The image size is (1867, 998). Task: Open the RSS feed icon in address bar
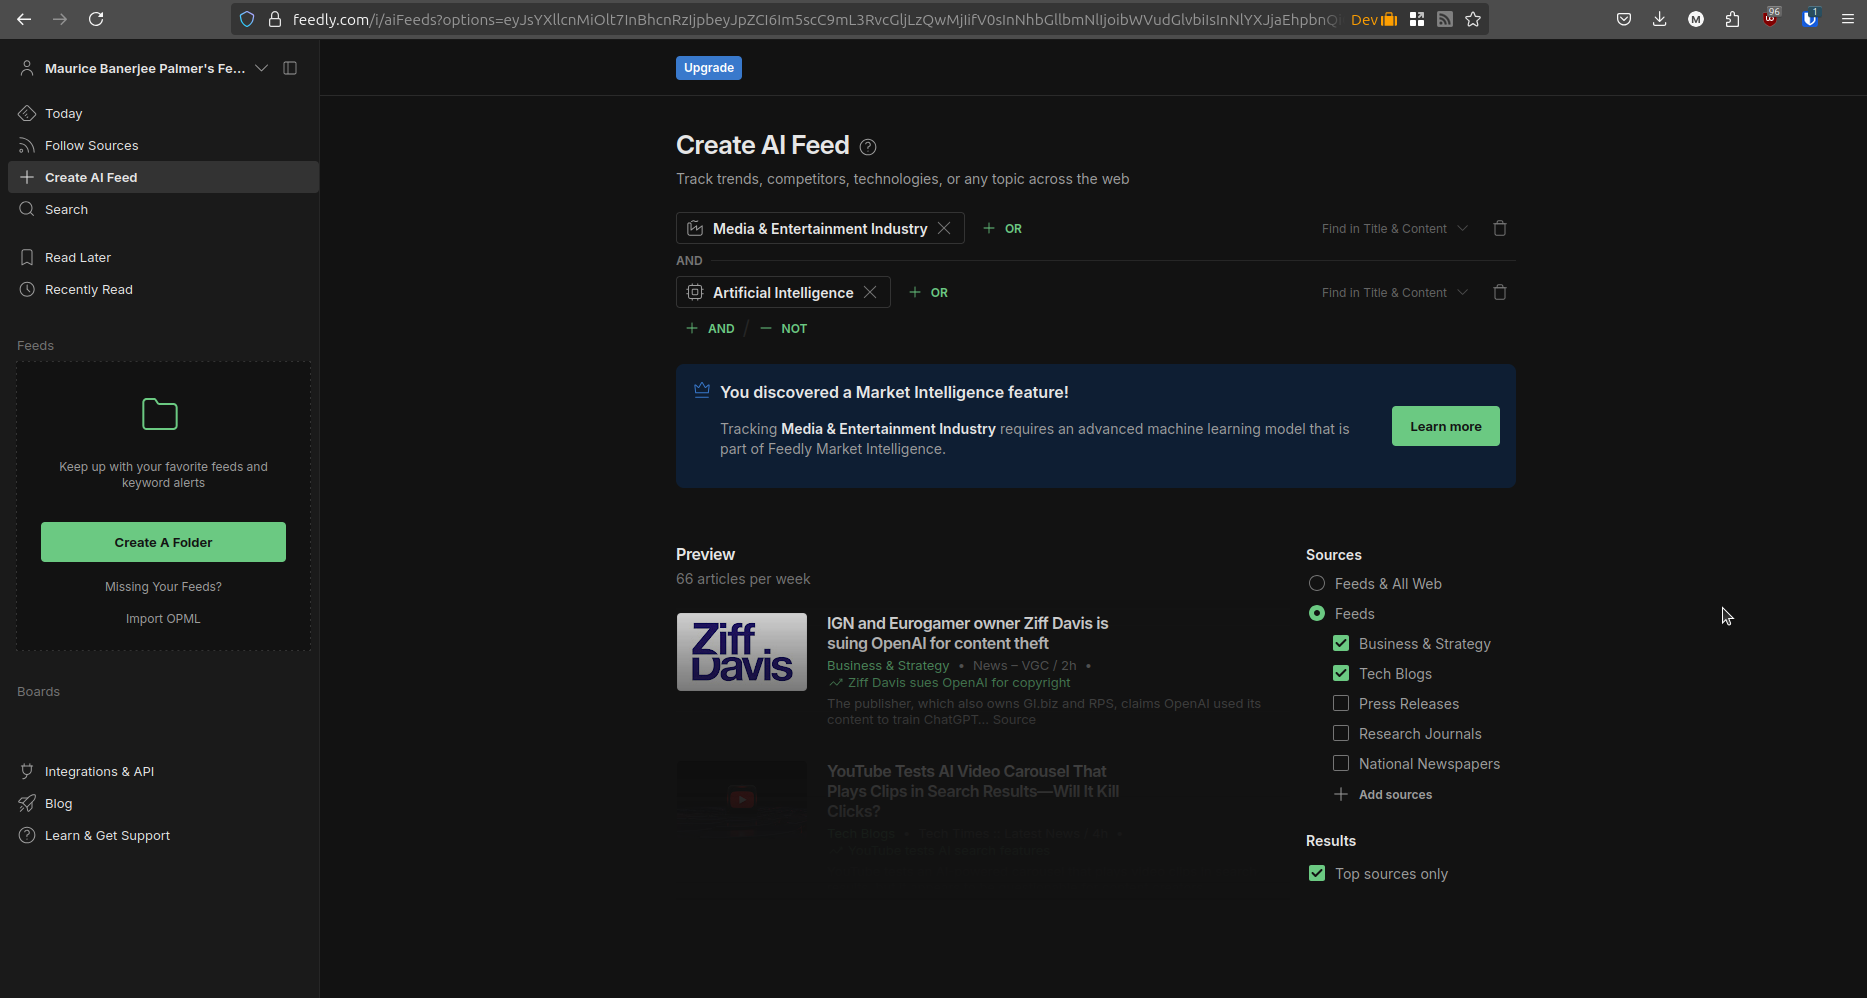tap(1445, 19)
